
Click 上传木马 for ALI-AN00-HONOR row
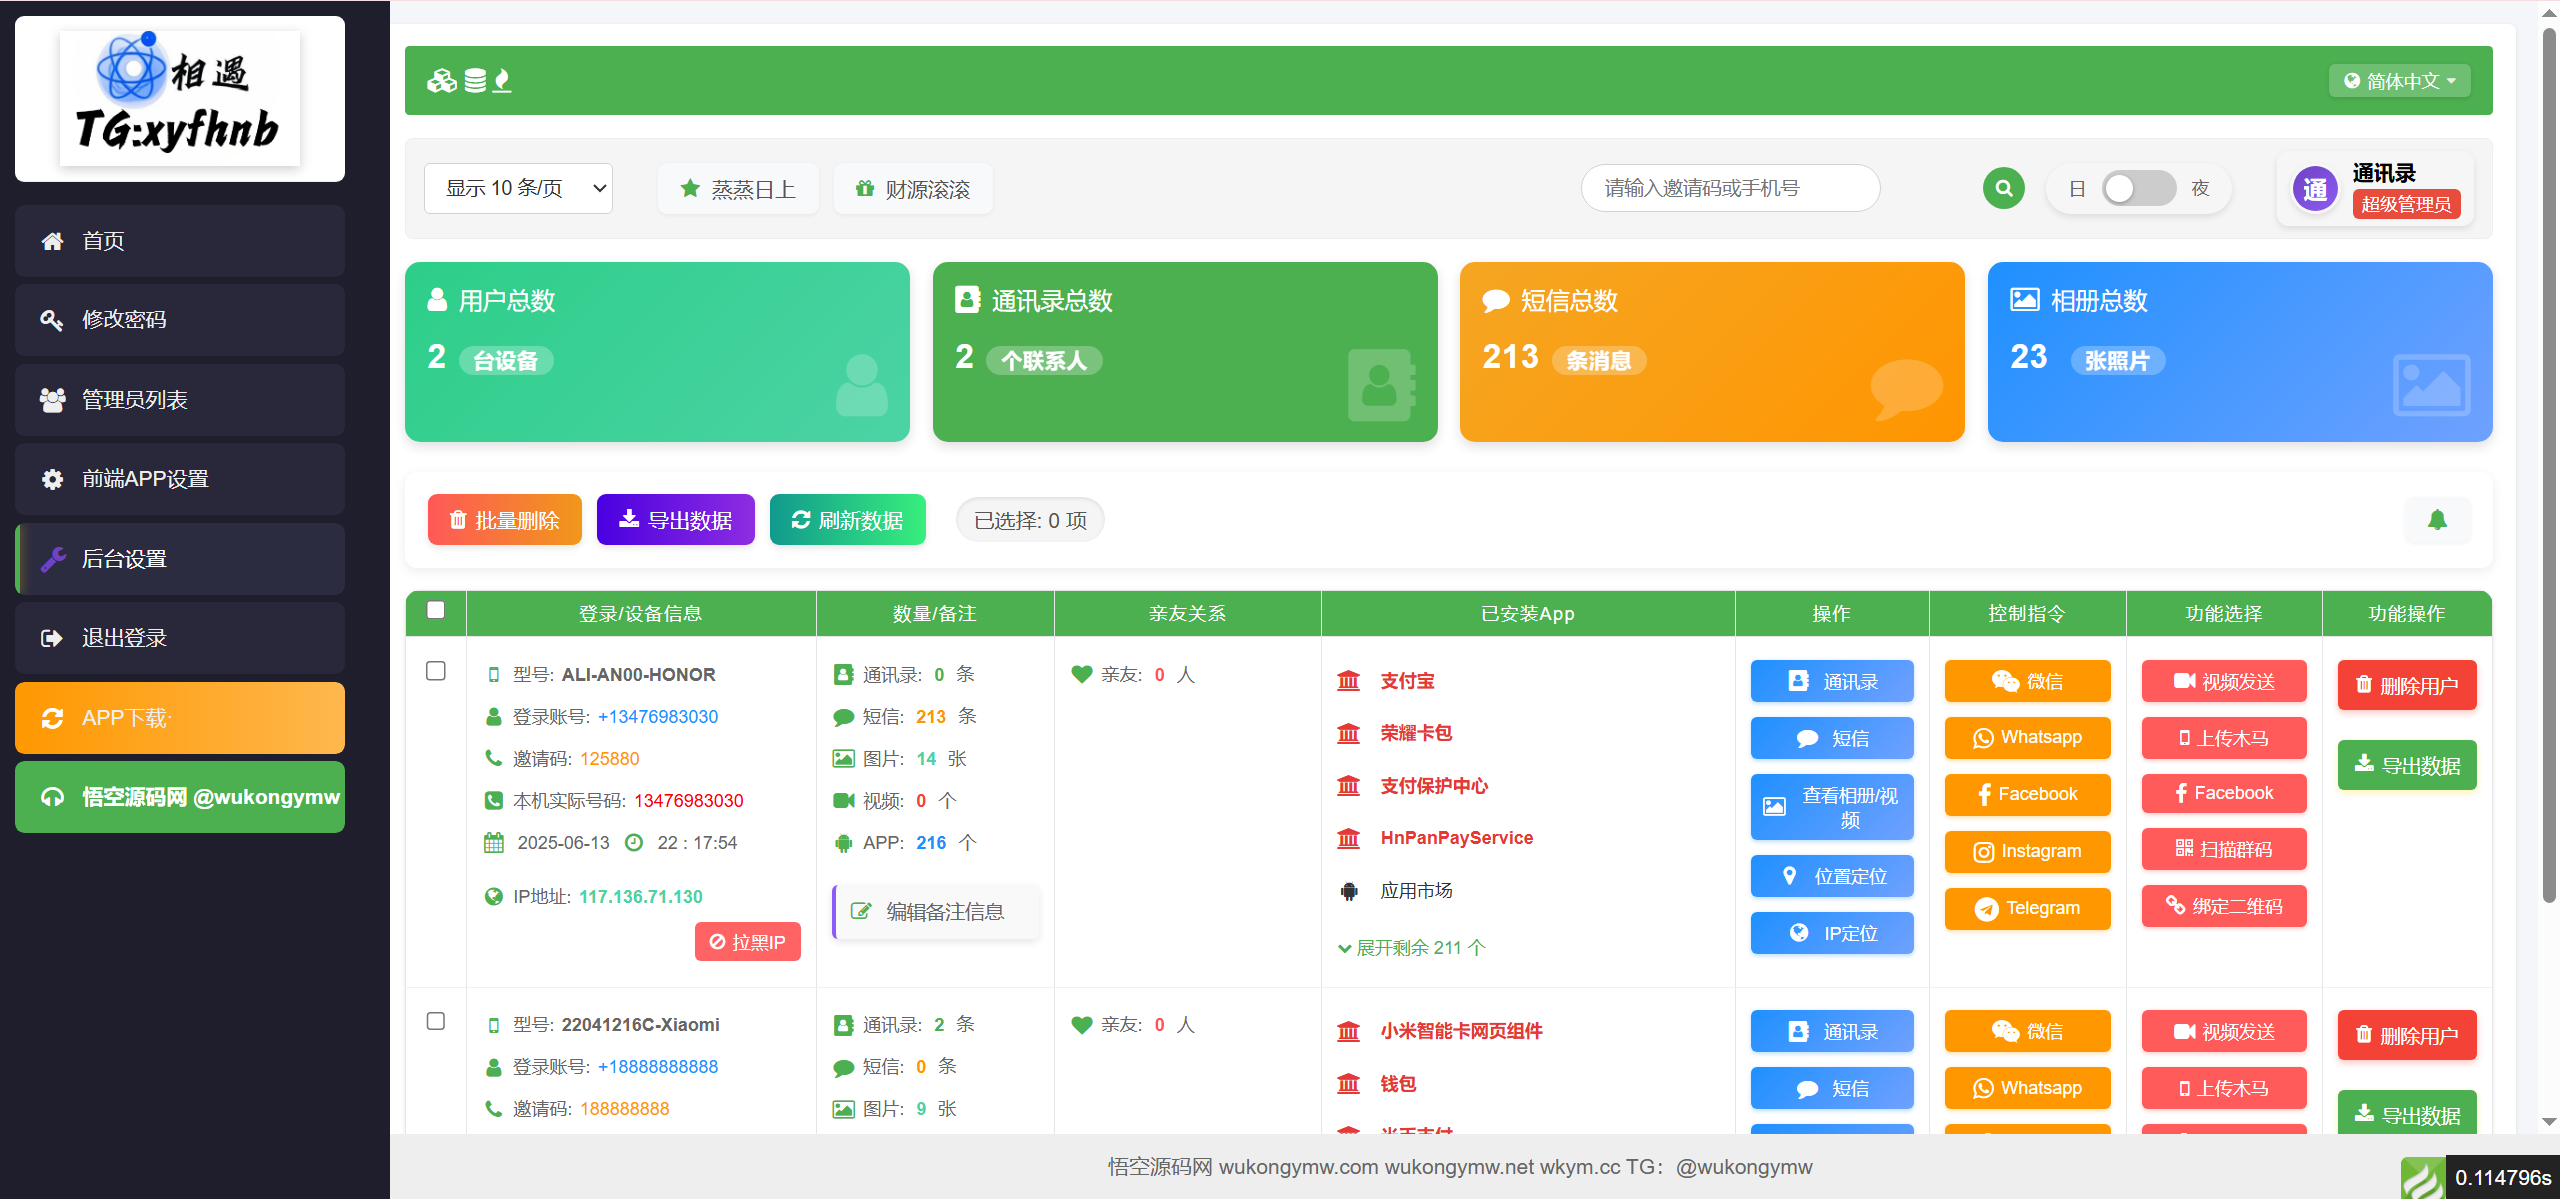(x=2224, y=738)
